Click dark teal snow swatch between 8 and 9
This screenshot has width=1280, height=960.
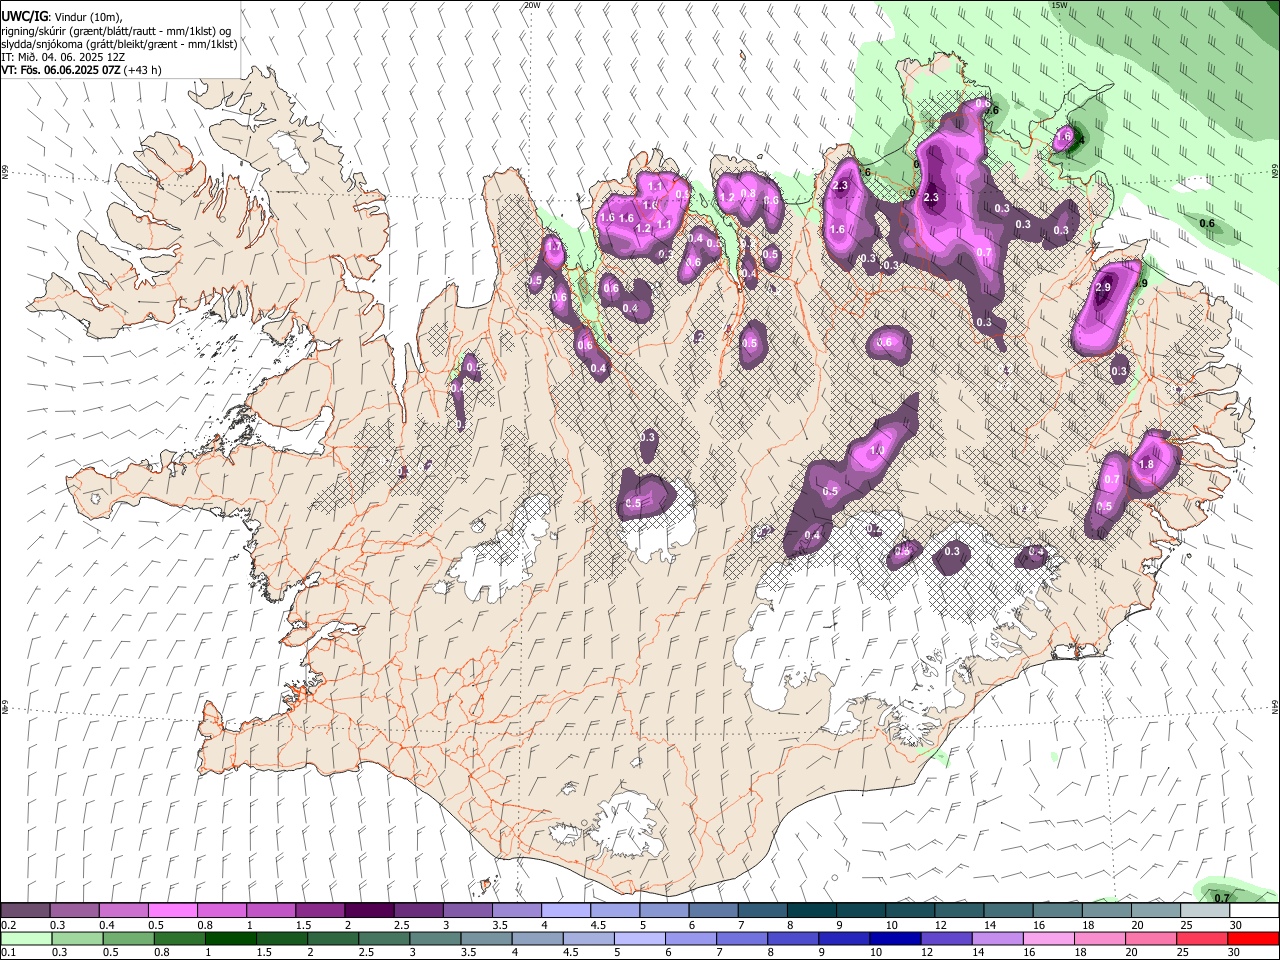coord(812,910)
